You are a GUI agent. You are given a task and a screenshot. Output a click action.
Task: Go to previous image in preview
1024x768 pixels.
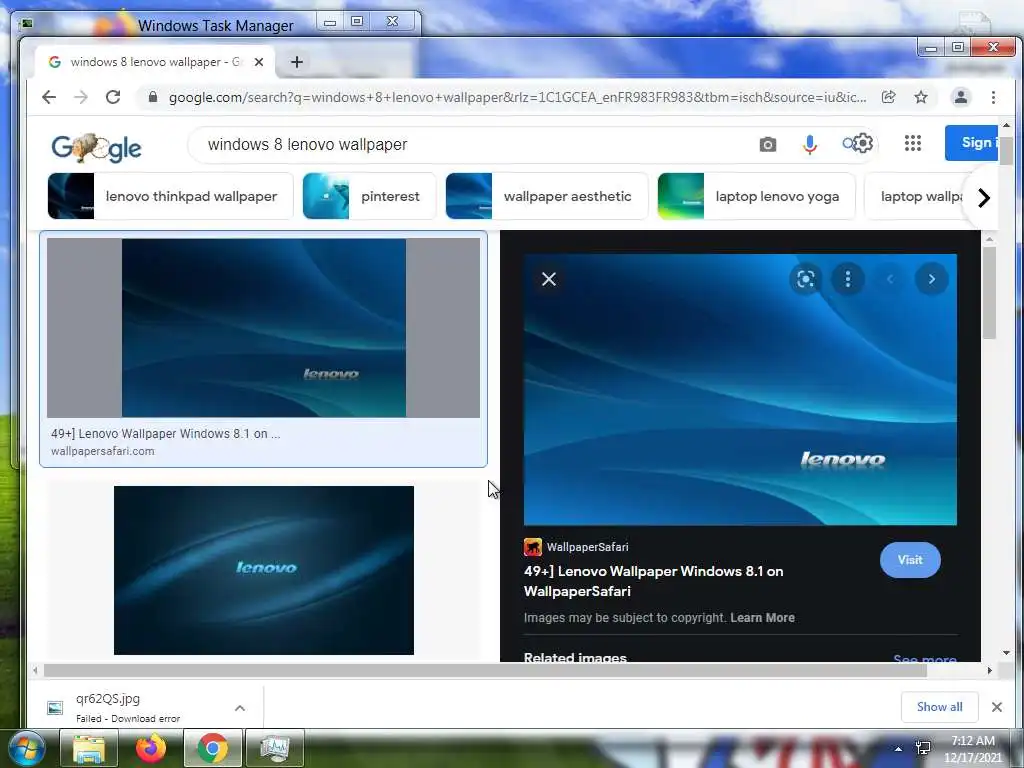click(889, 280)
